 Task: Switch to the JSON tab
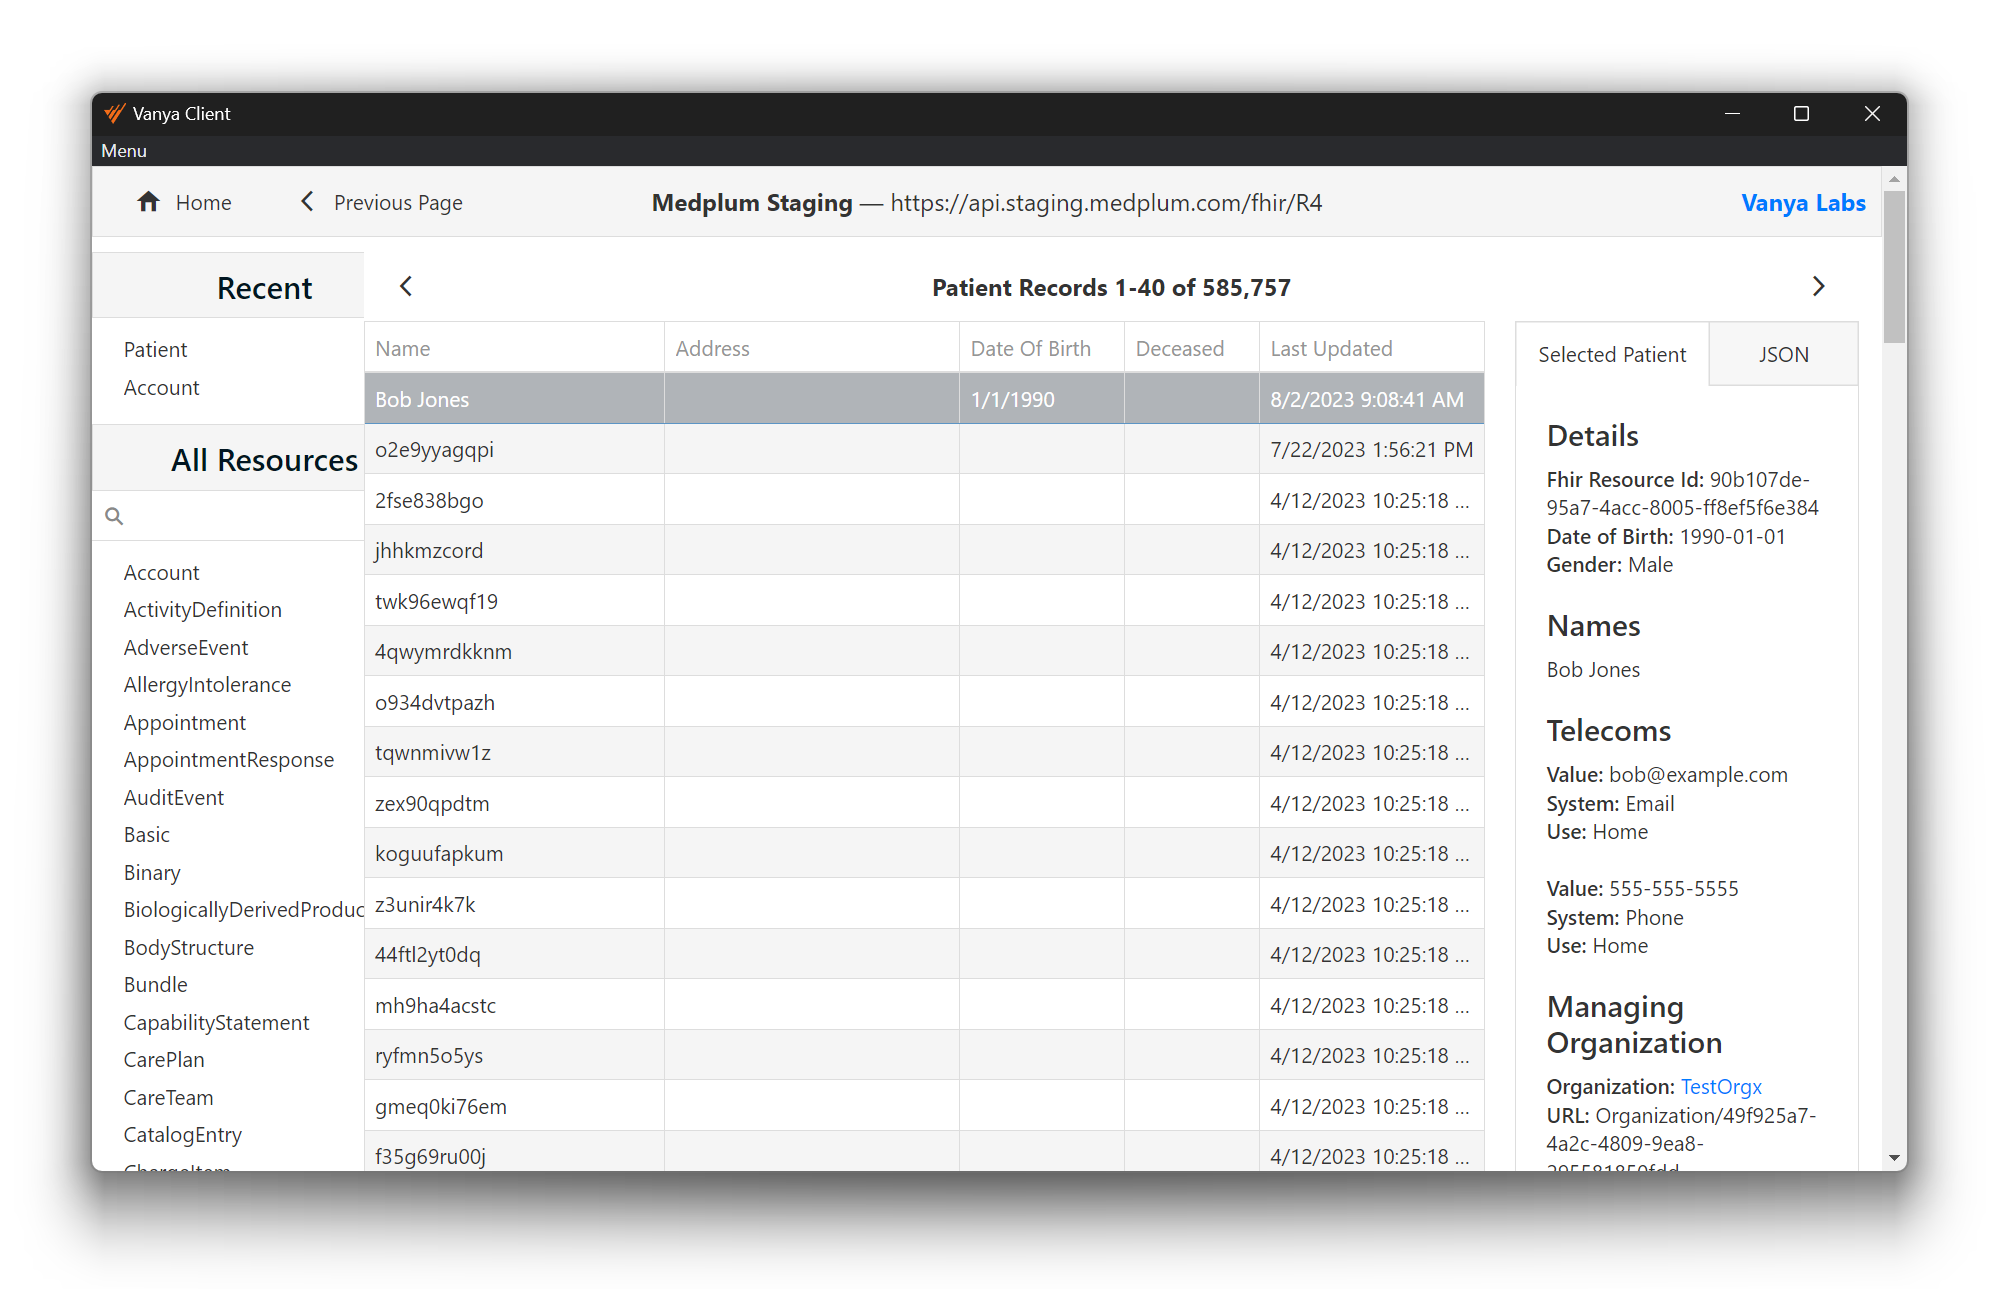[x=1783, y=354]
